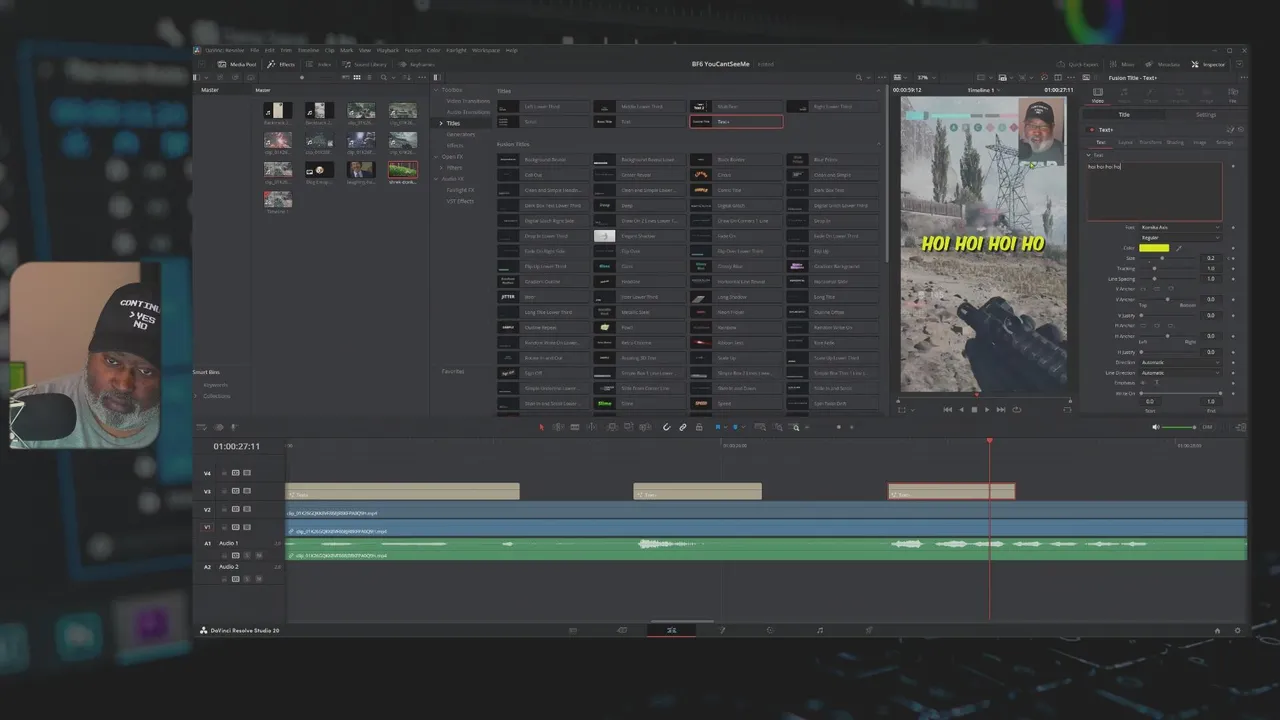
Task: Collapse the Open FX tree section
Action: point(436,156)
